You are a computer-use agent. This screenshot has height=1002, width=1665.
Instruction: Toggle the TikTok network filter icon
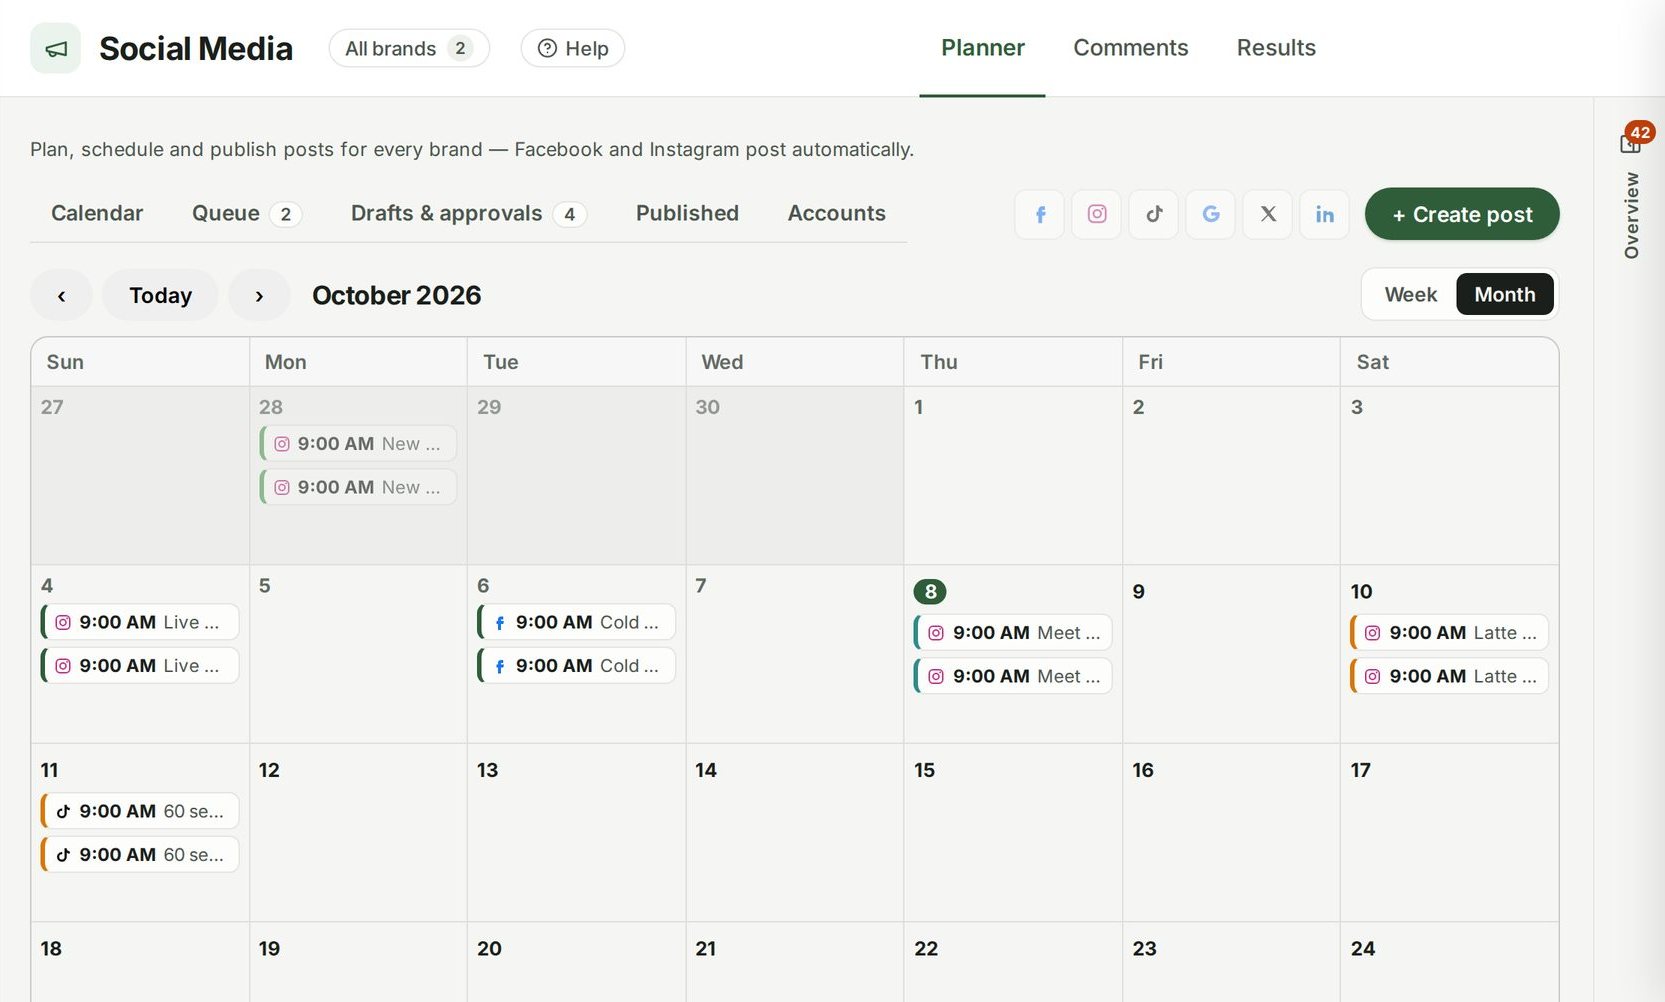pos(1154,214)
